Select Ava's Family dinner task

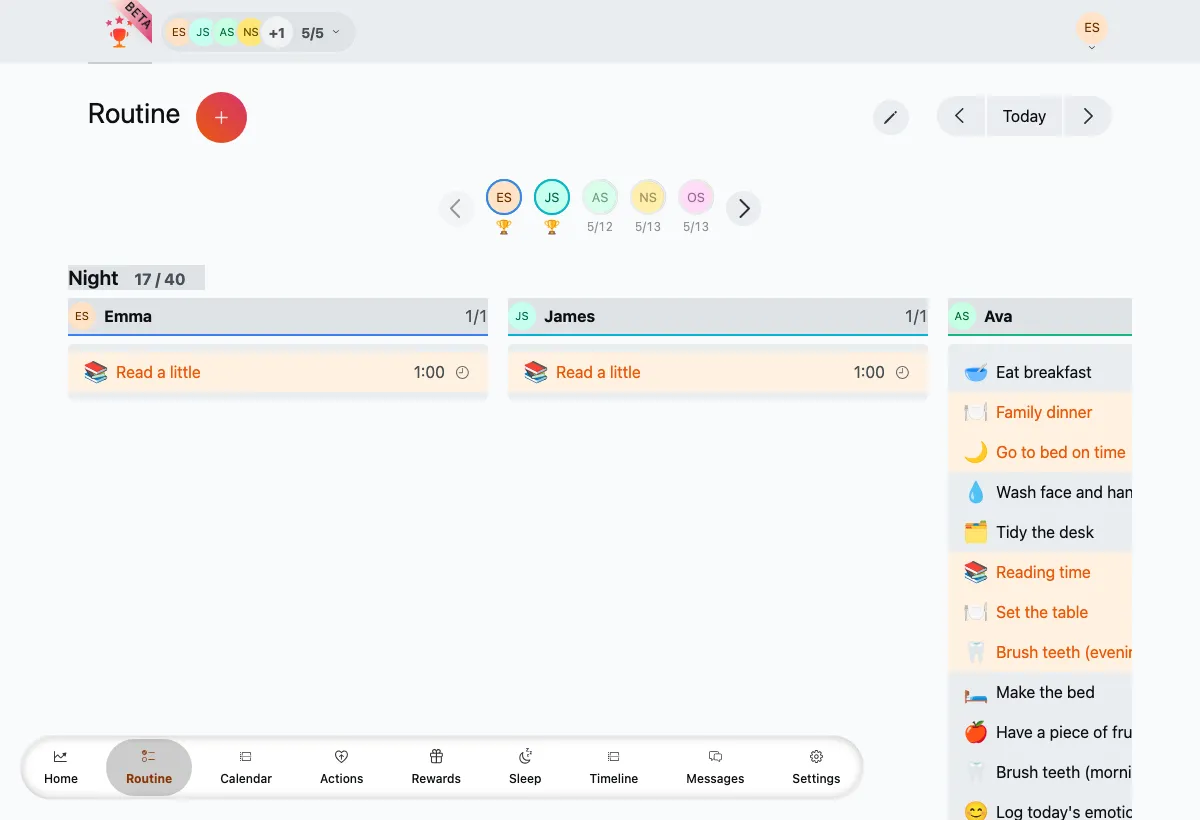[x=1040, y=412]
